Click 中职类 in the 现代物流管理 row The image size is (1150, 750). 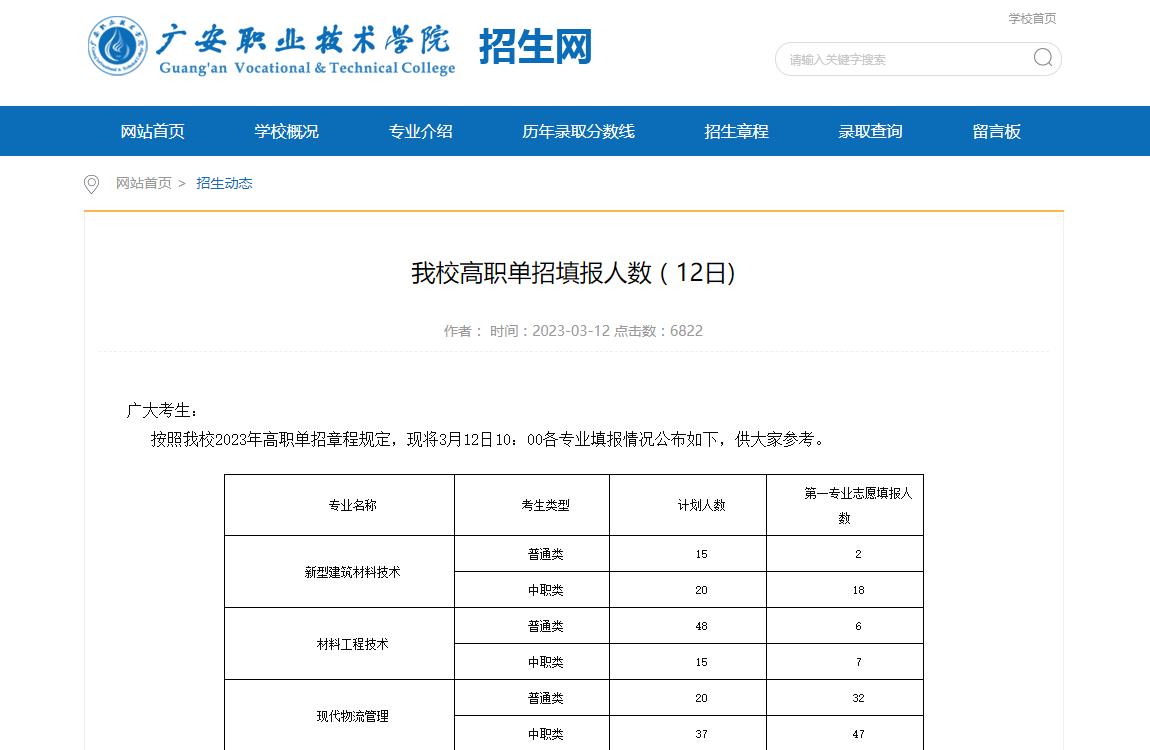click(532, 733)
